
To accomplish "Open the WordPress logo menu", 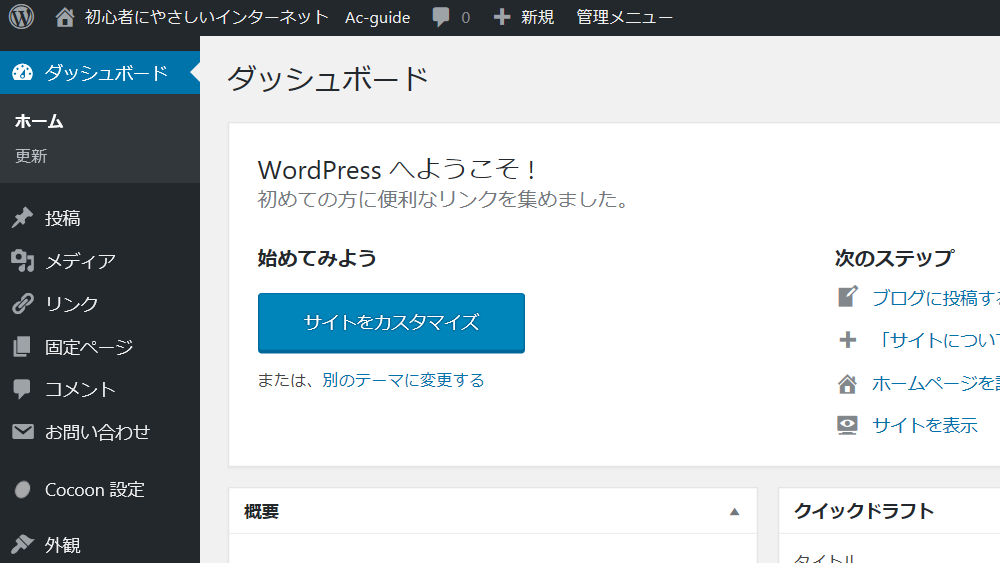I will pyautogui.click(x=21, y=17).
